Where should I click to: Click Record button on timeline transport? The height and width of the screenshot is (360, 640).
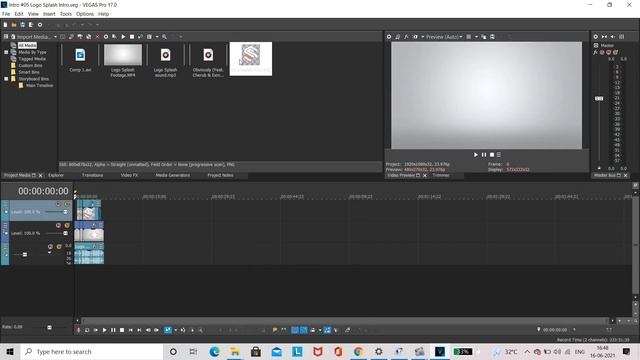pyautogui.click(x=78, y=330)
